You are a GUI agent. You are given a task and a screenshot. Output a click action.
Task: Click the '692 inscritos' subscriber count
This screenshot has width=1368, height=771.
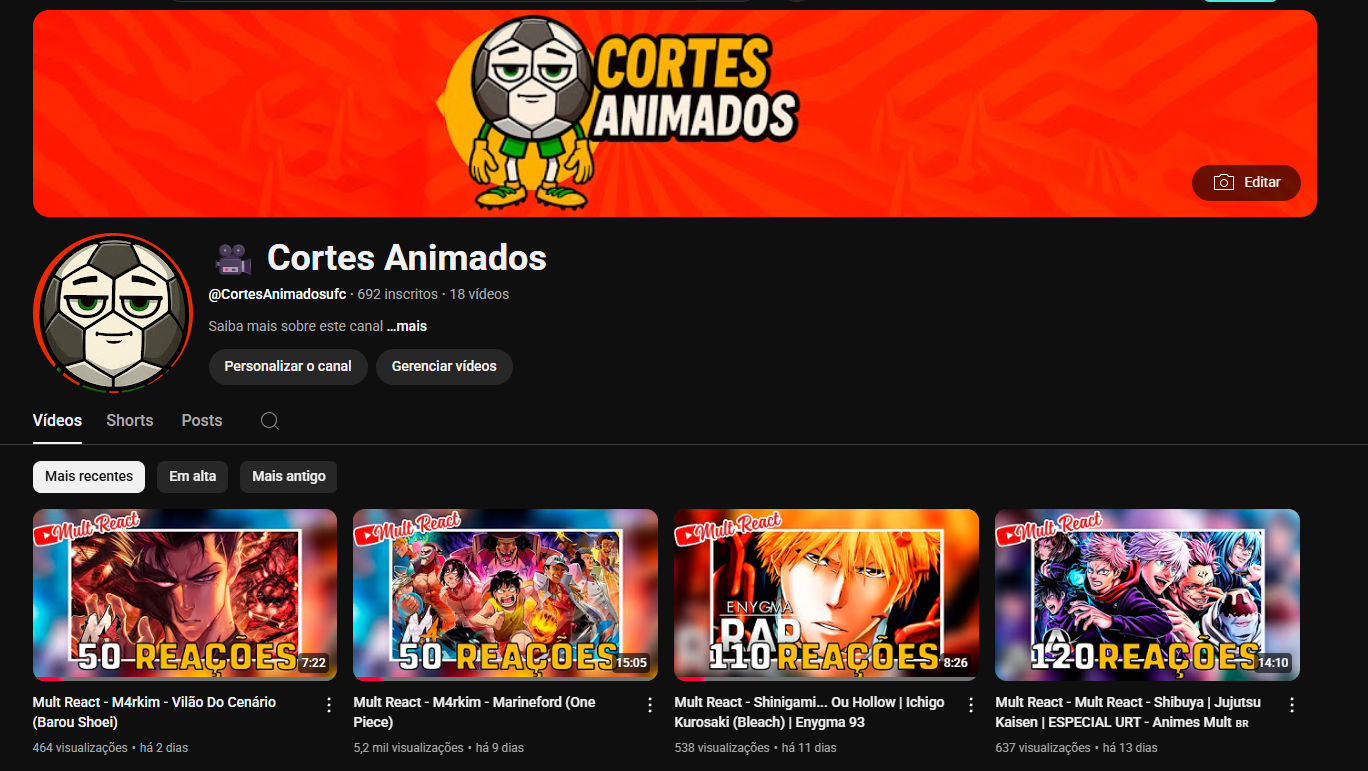coord(397,294)
